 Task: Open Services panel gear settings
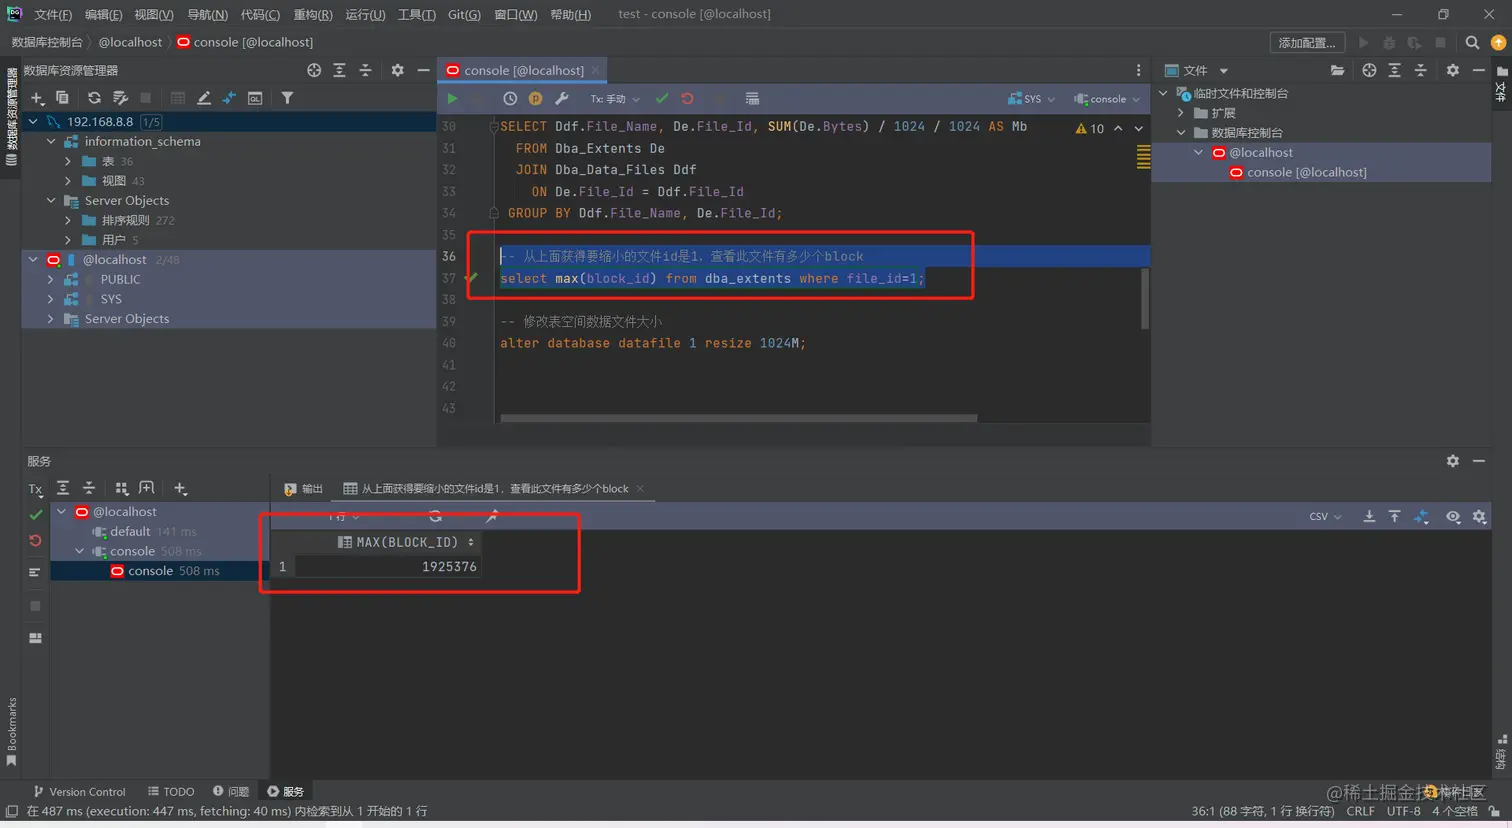[x=1453, y=461]
